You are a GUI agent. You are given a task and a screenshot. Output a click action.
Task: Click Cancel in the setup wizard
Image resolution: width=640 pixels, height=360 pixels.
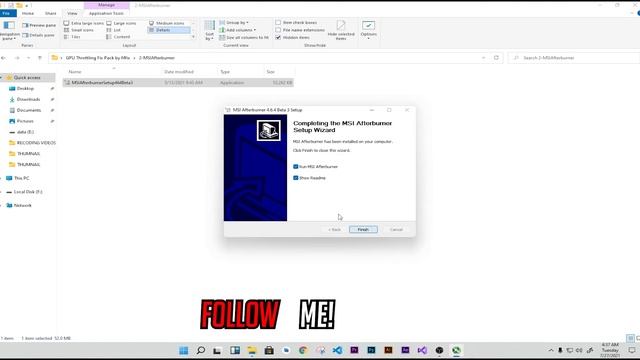click(396, 229)
